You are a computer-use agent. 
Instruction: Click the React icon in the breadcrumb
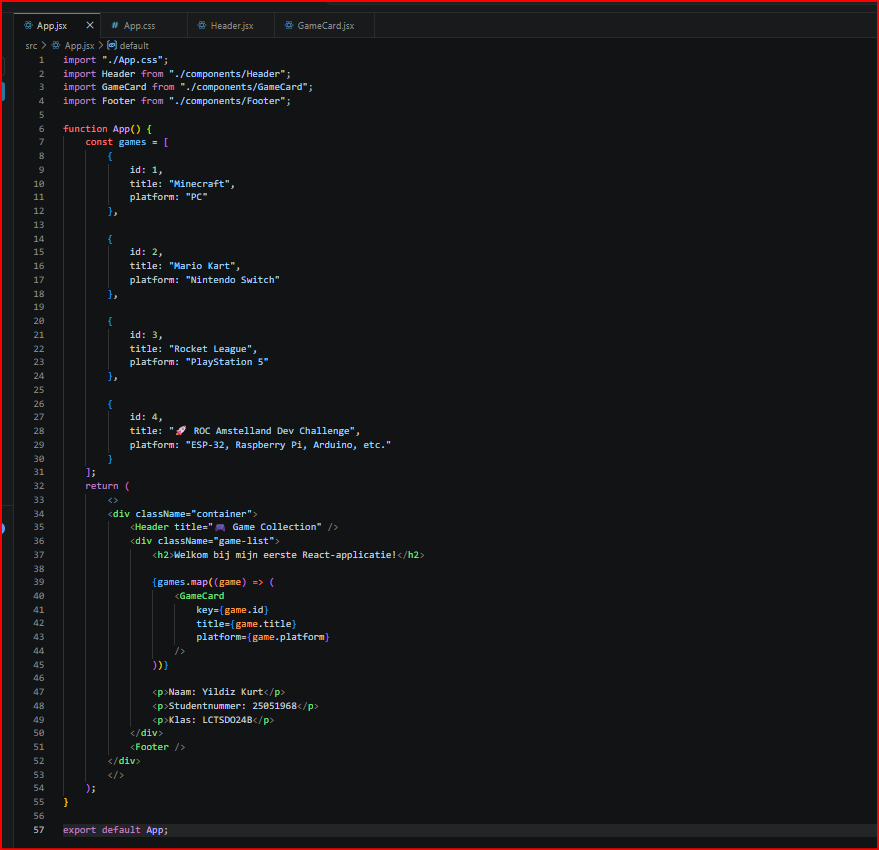[56, 45]
